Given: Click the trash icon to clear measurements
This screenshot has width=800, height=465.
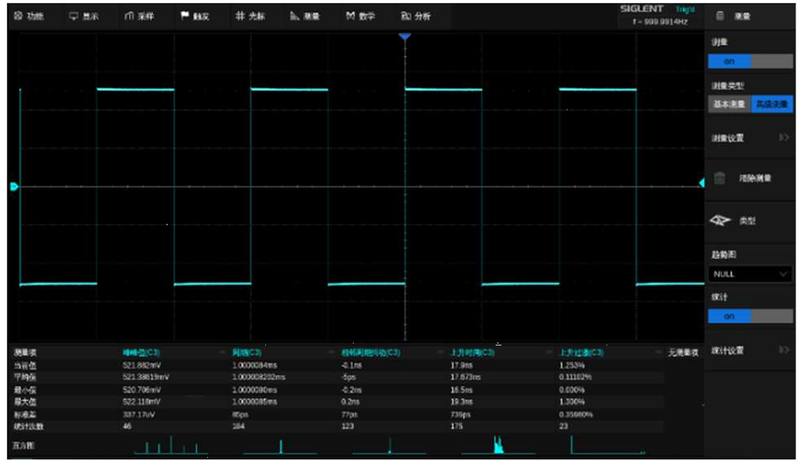Looking at the screenshot, I should pyautogui.click(x=719, y=178).
